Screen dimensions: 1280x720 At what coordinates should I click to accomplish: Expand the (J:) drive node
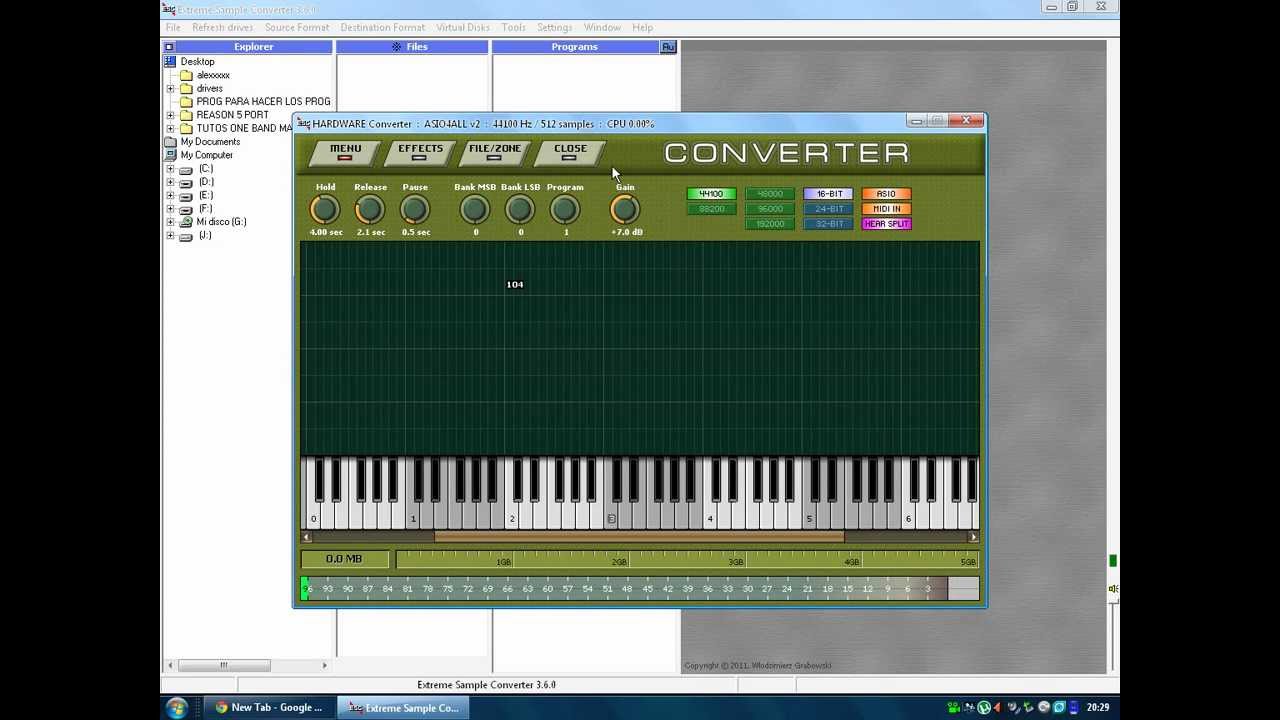[170, 236]
